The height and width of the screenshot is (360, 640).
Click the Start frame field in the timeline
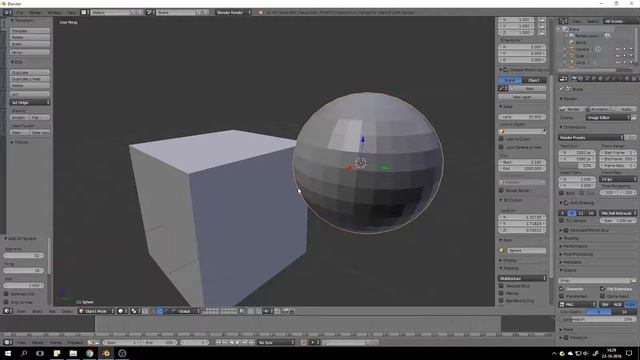[122, 342]
